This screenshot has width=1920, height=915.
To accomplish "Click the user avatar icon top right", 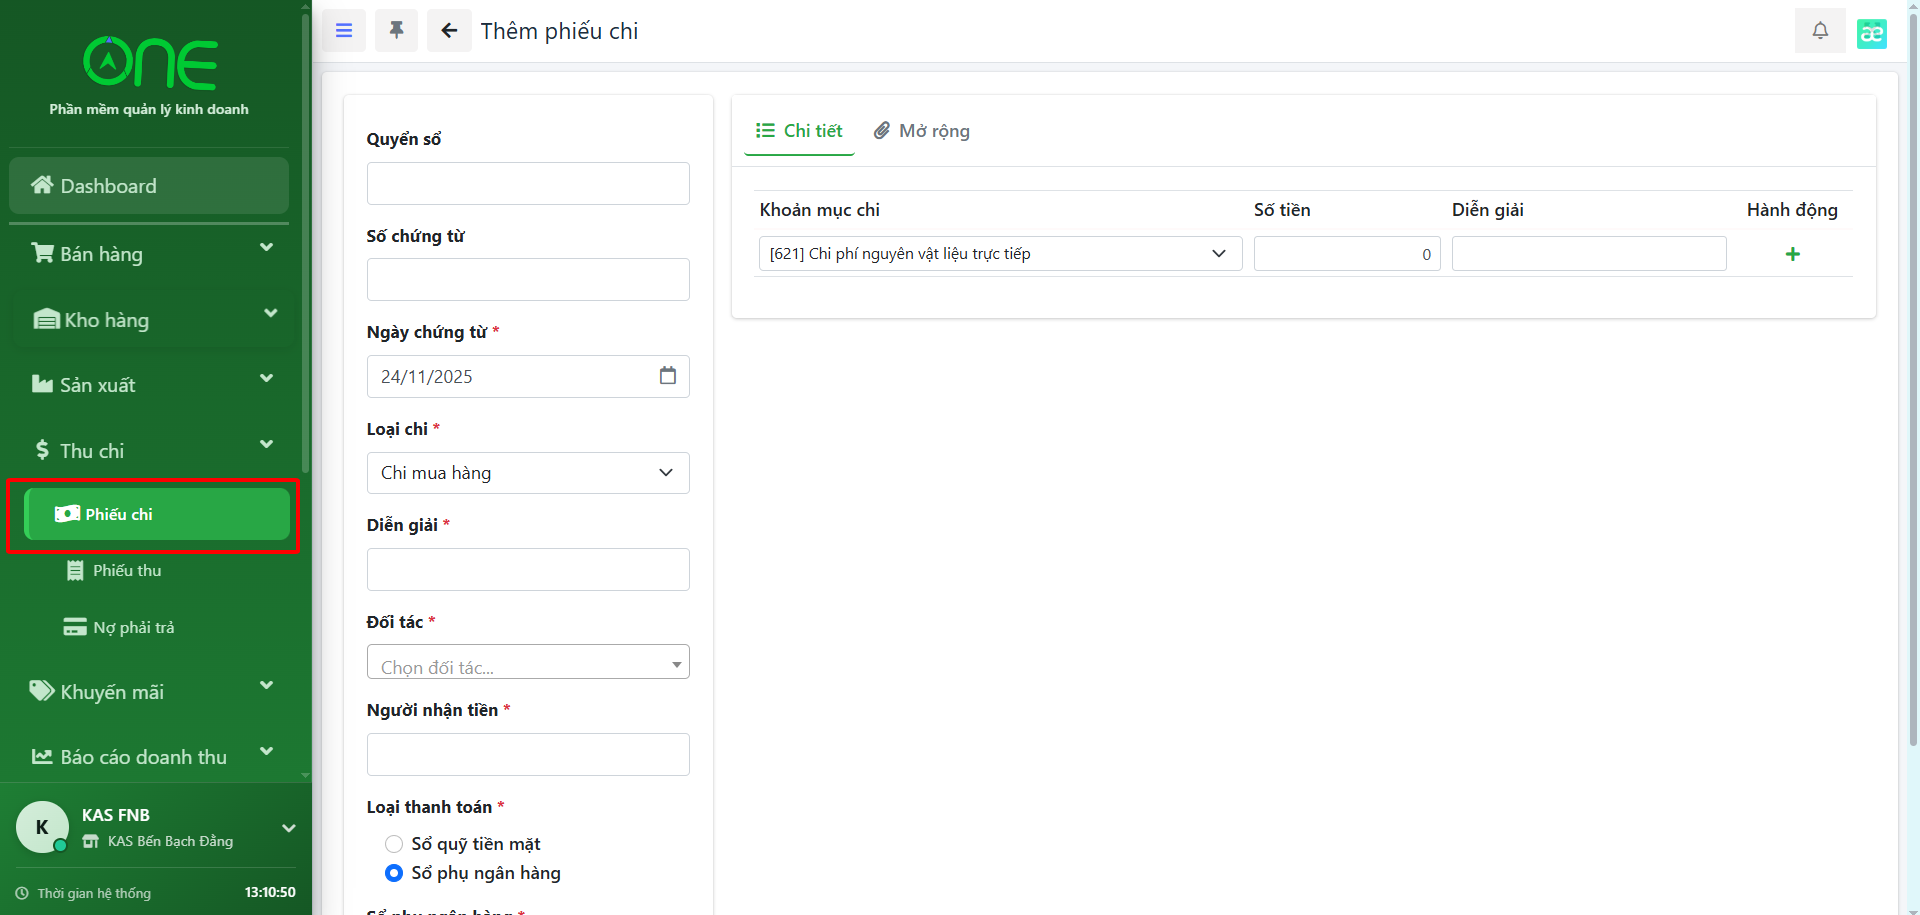I will [x=1871, y=33].
